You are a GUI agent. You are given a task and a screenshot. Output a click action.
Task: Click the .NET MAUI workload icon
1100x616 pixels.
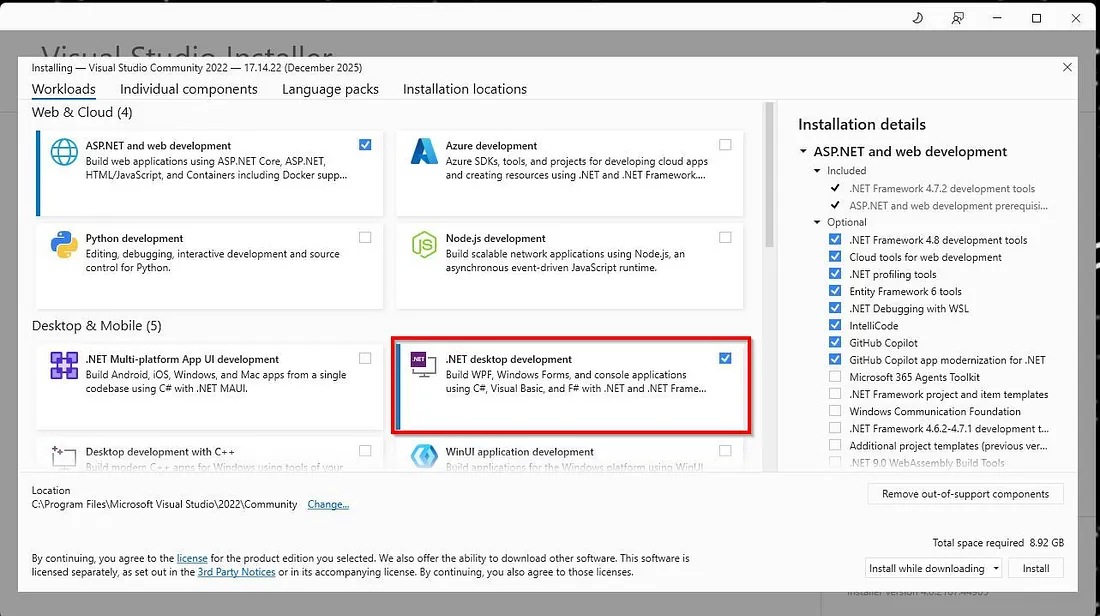(x=64, y=366)
